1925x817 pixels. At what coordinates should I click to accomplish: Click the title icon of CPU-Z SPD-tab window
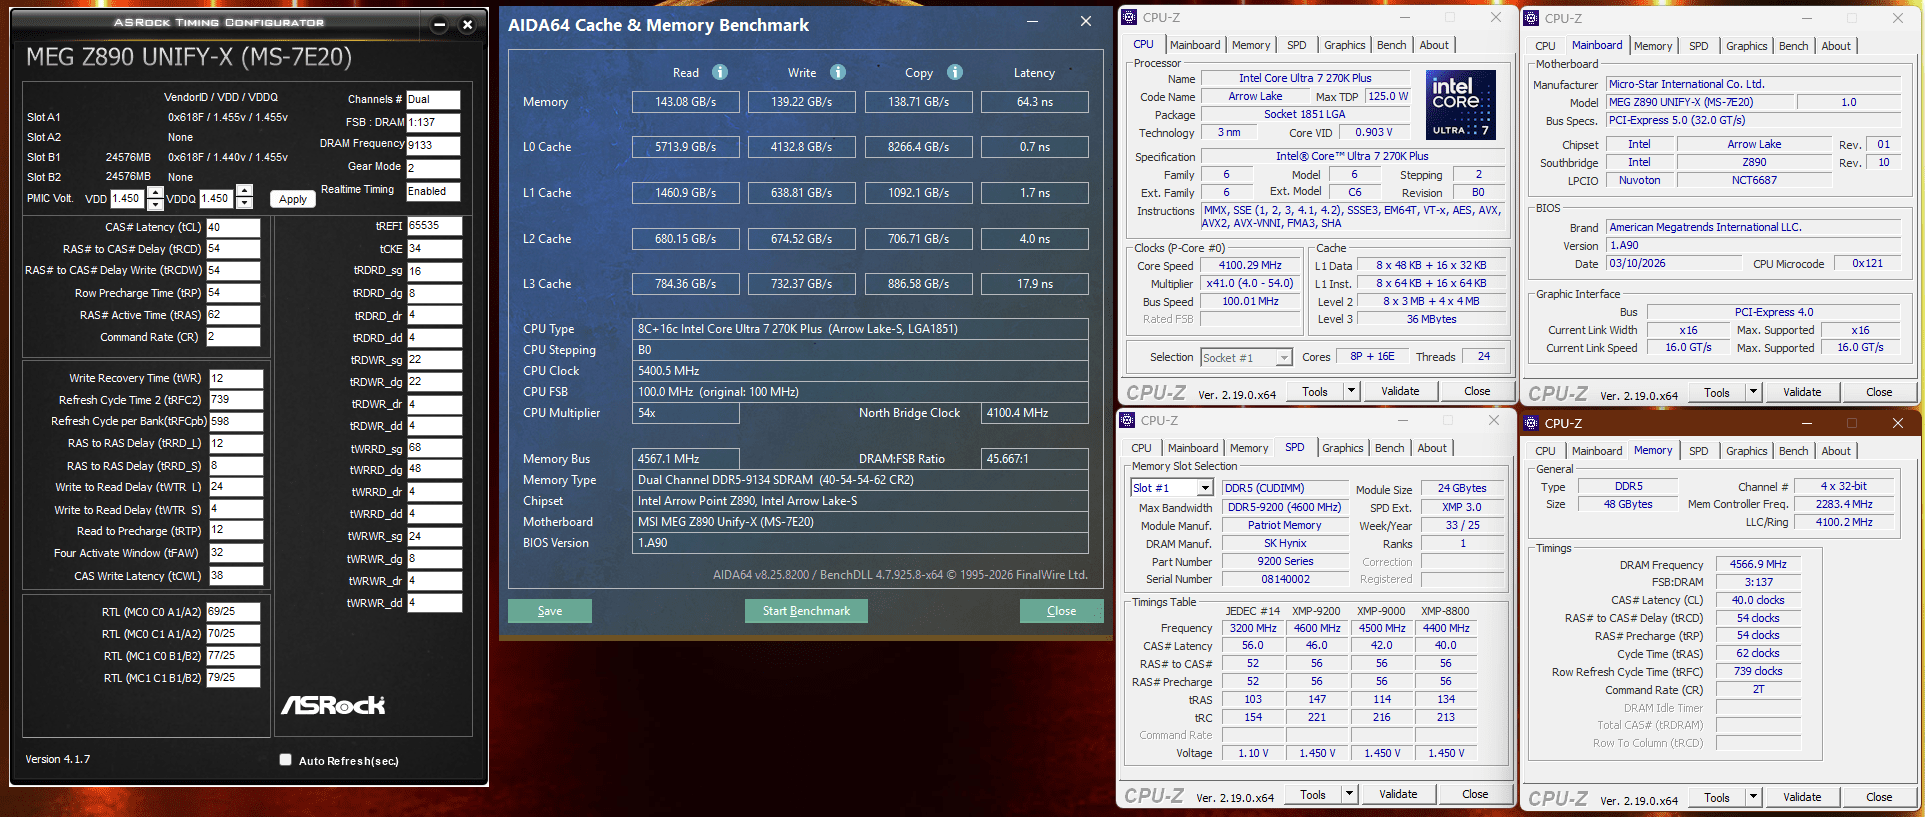pos(1127,420)
